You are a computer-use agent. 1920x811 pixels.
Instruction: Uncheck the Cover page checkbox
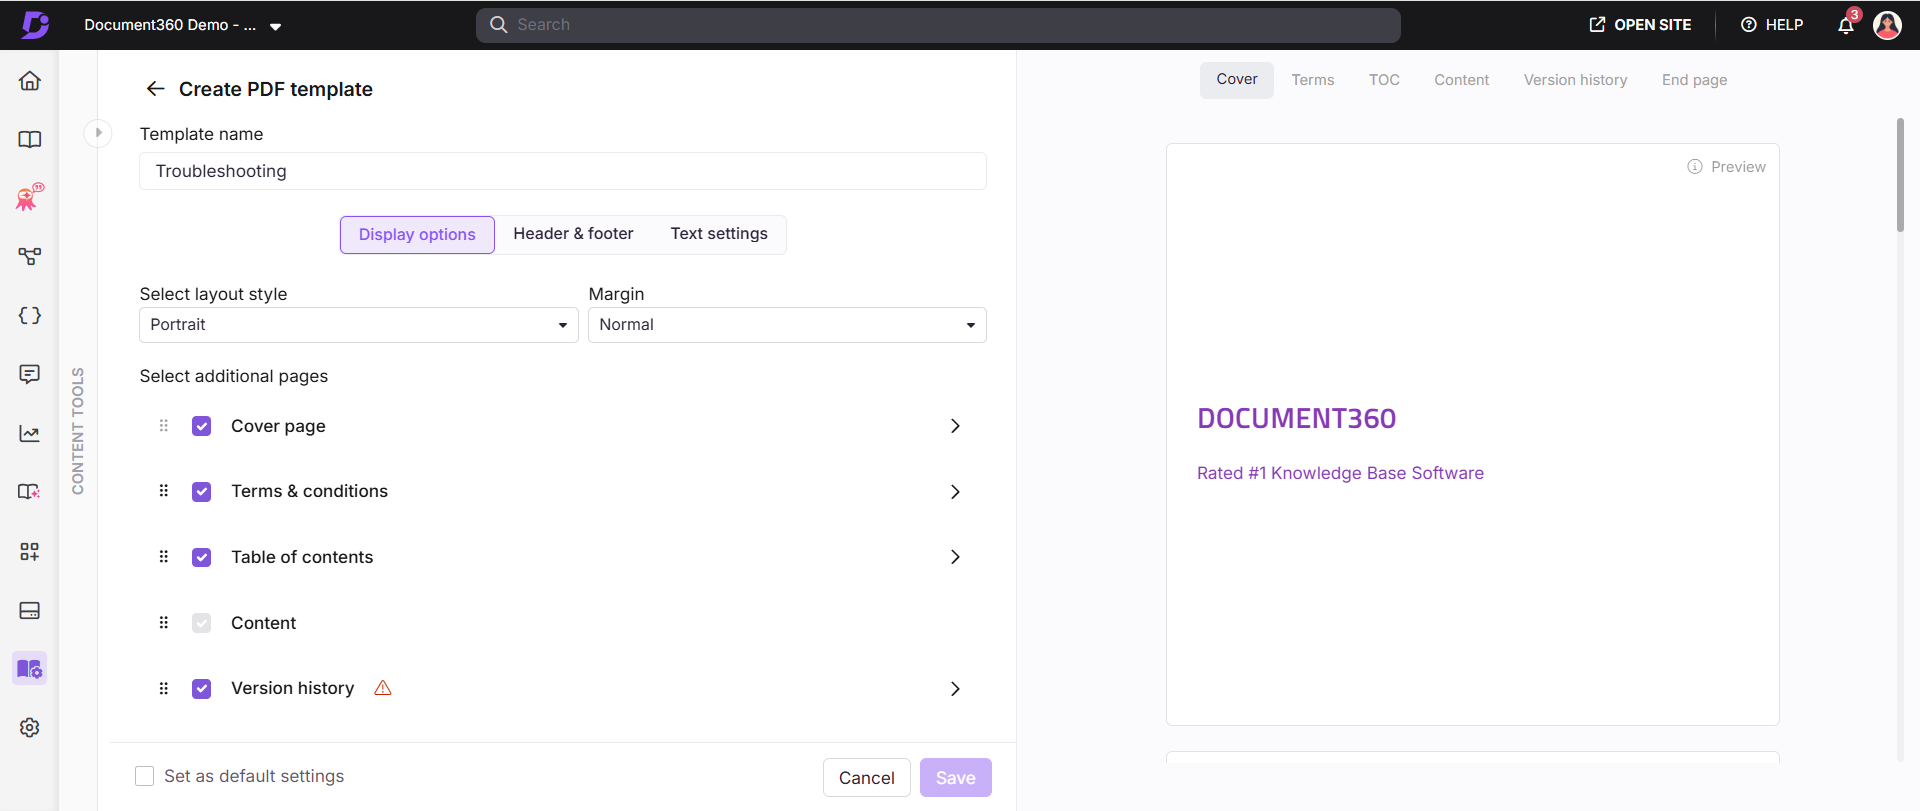pos(202,426)
